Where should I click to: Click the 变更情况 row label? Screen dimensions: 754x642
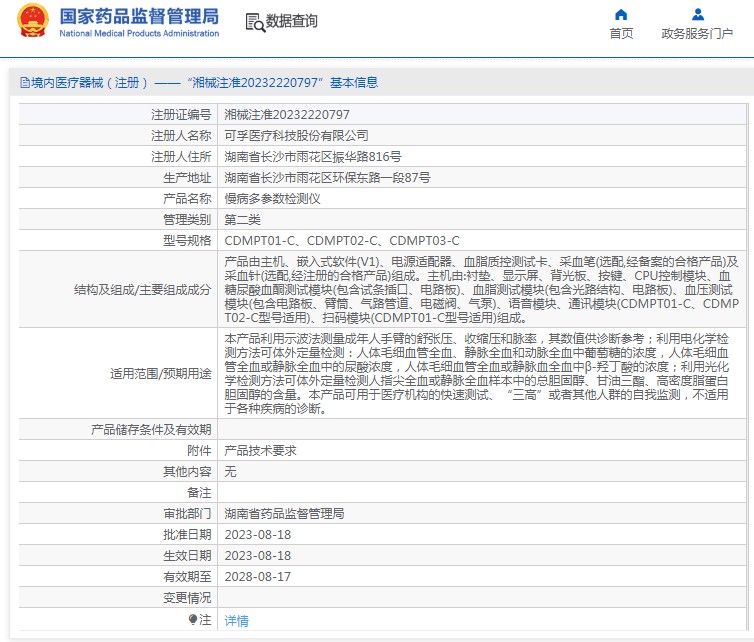pyautogui.click(x=187, y=598)
